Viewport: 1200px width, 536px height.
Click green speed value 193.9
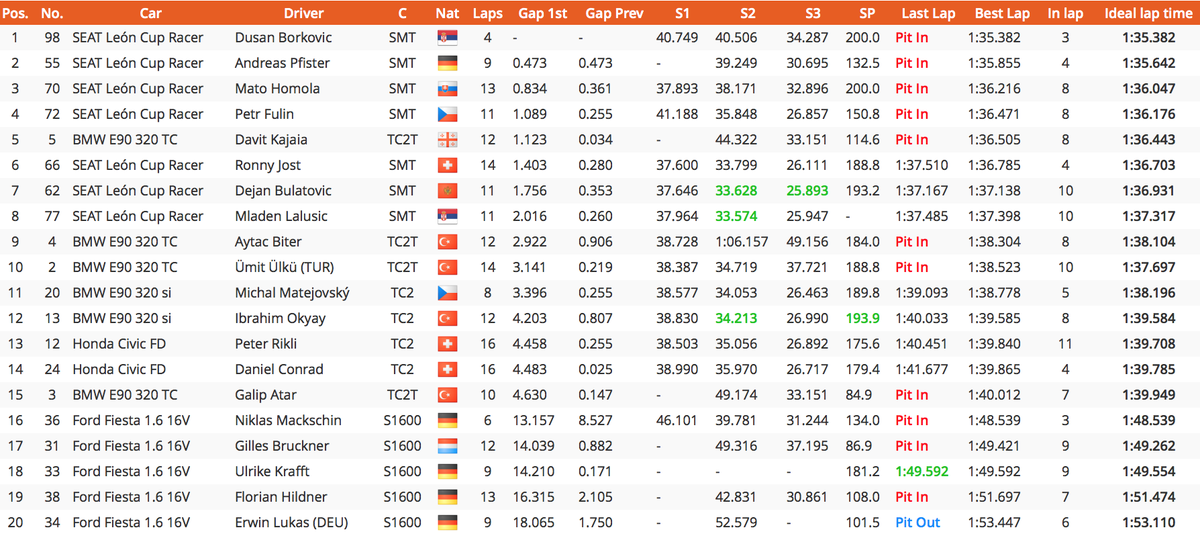tap(863, 318)
